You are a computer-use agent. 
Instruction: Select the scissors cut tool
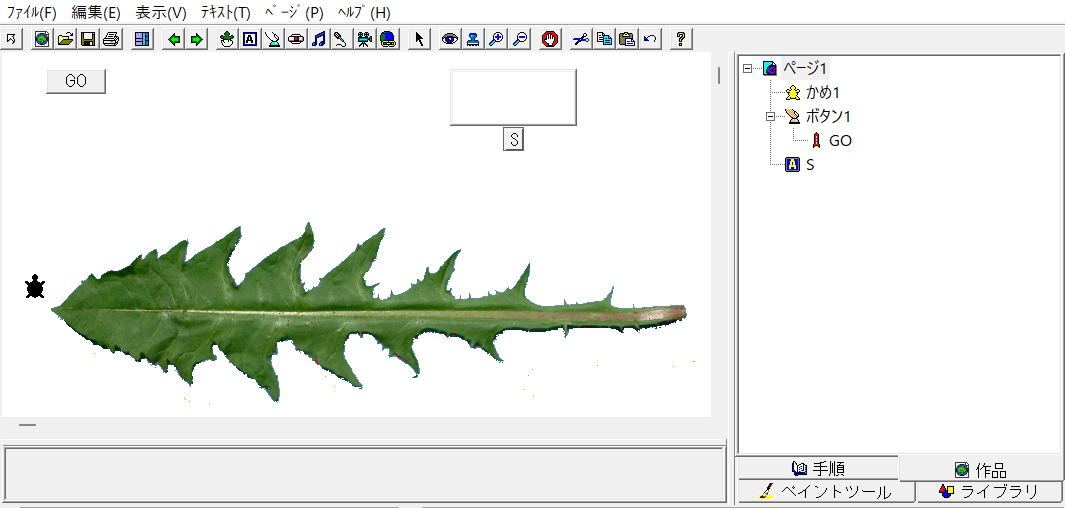pyautogui.click(x=581, y=39)
